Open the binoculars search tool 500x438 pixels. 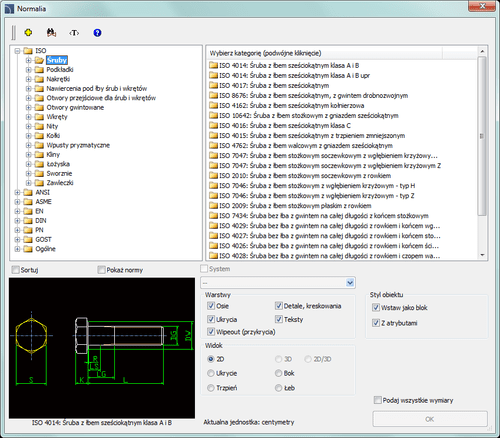[x=51, y=32]
